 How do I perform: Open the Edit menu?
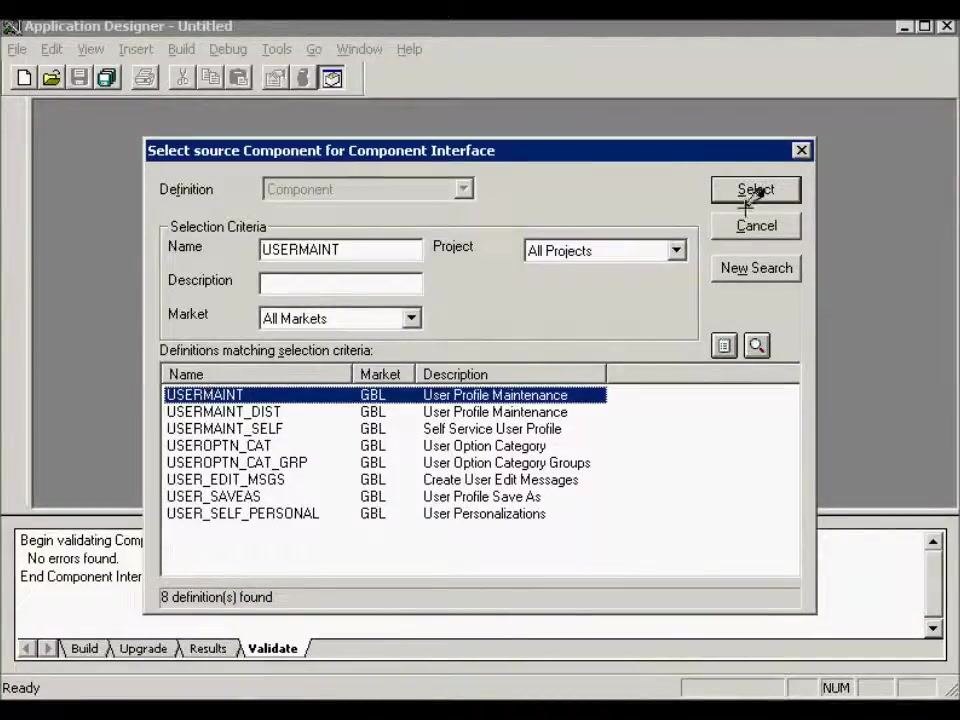click(51, 49)
